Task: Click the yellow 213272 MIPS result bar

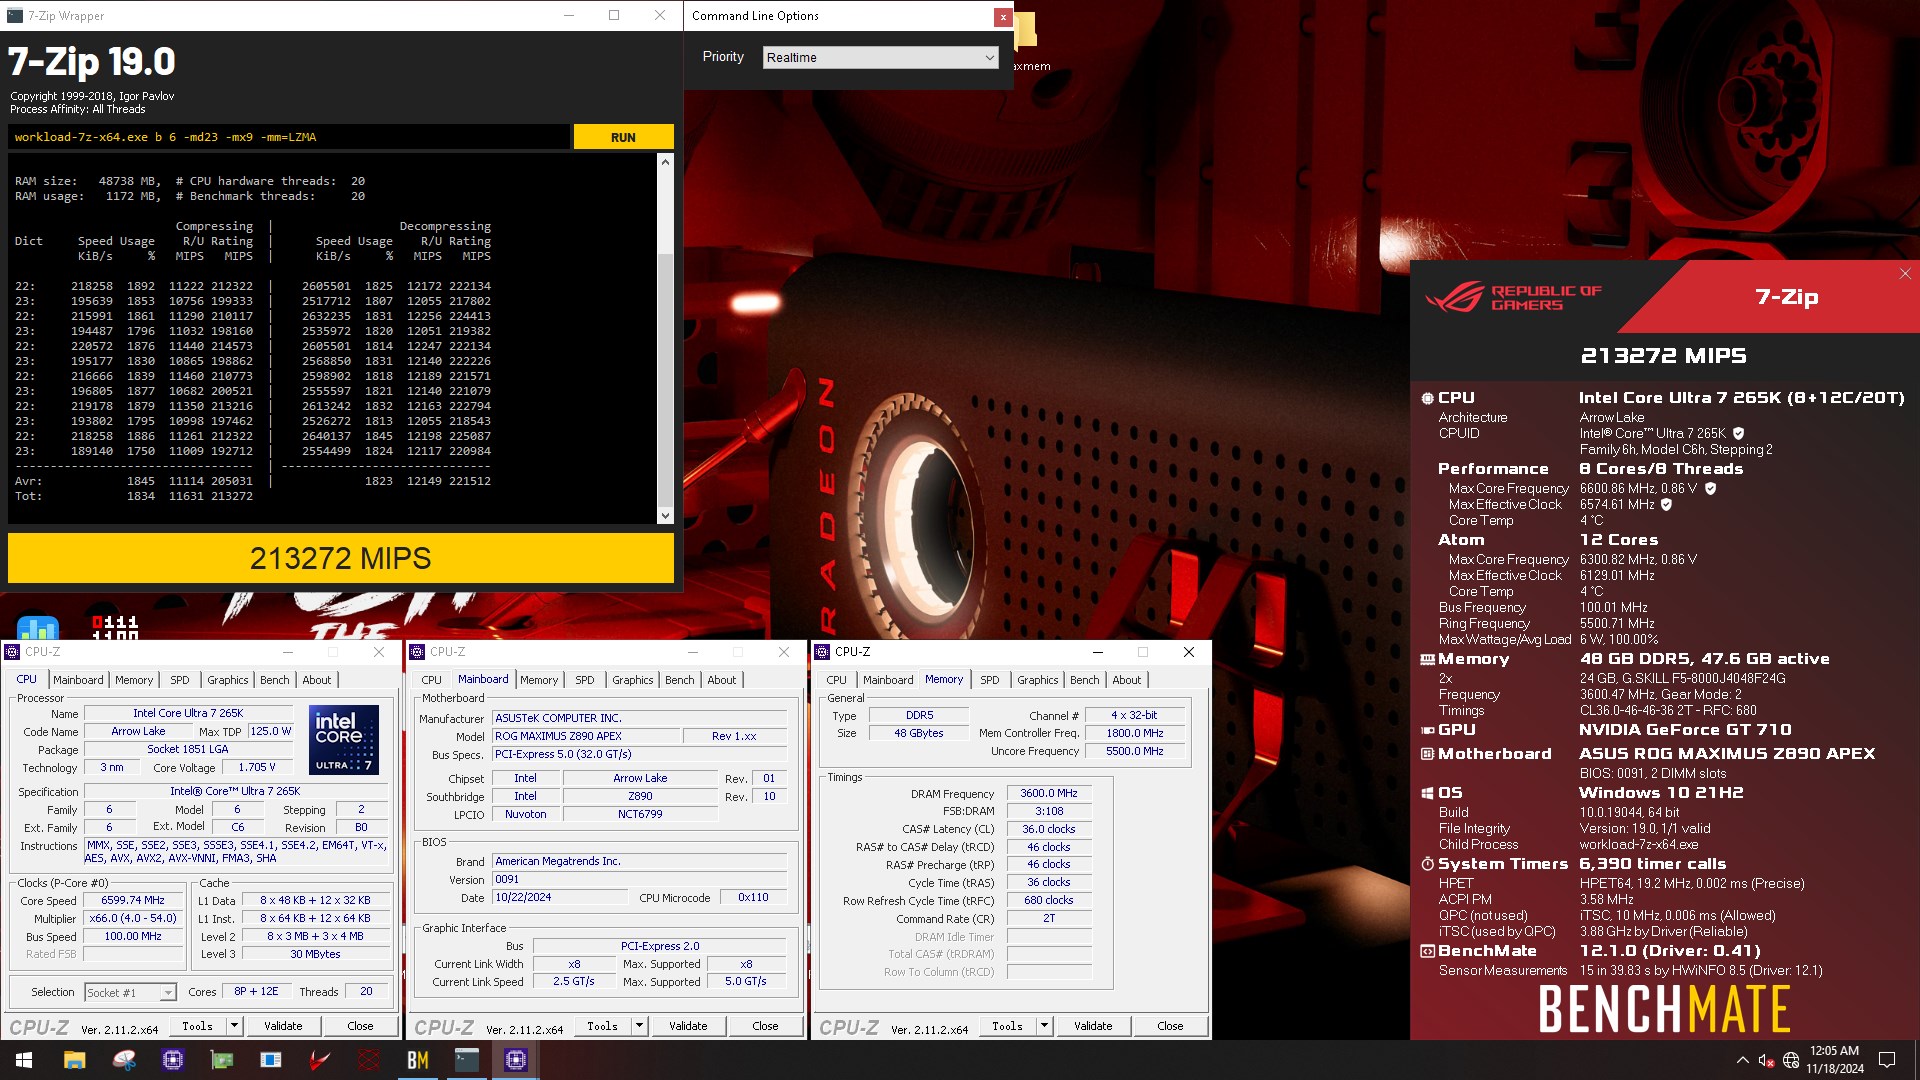Action: (340, 558)
